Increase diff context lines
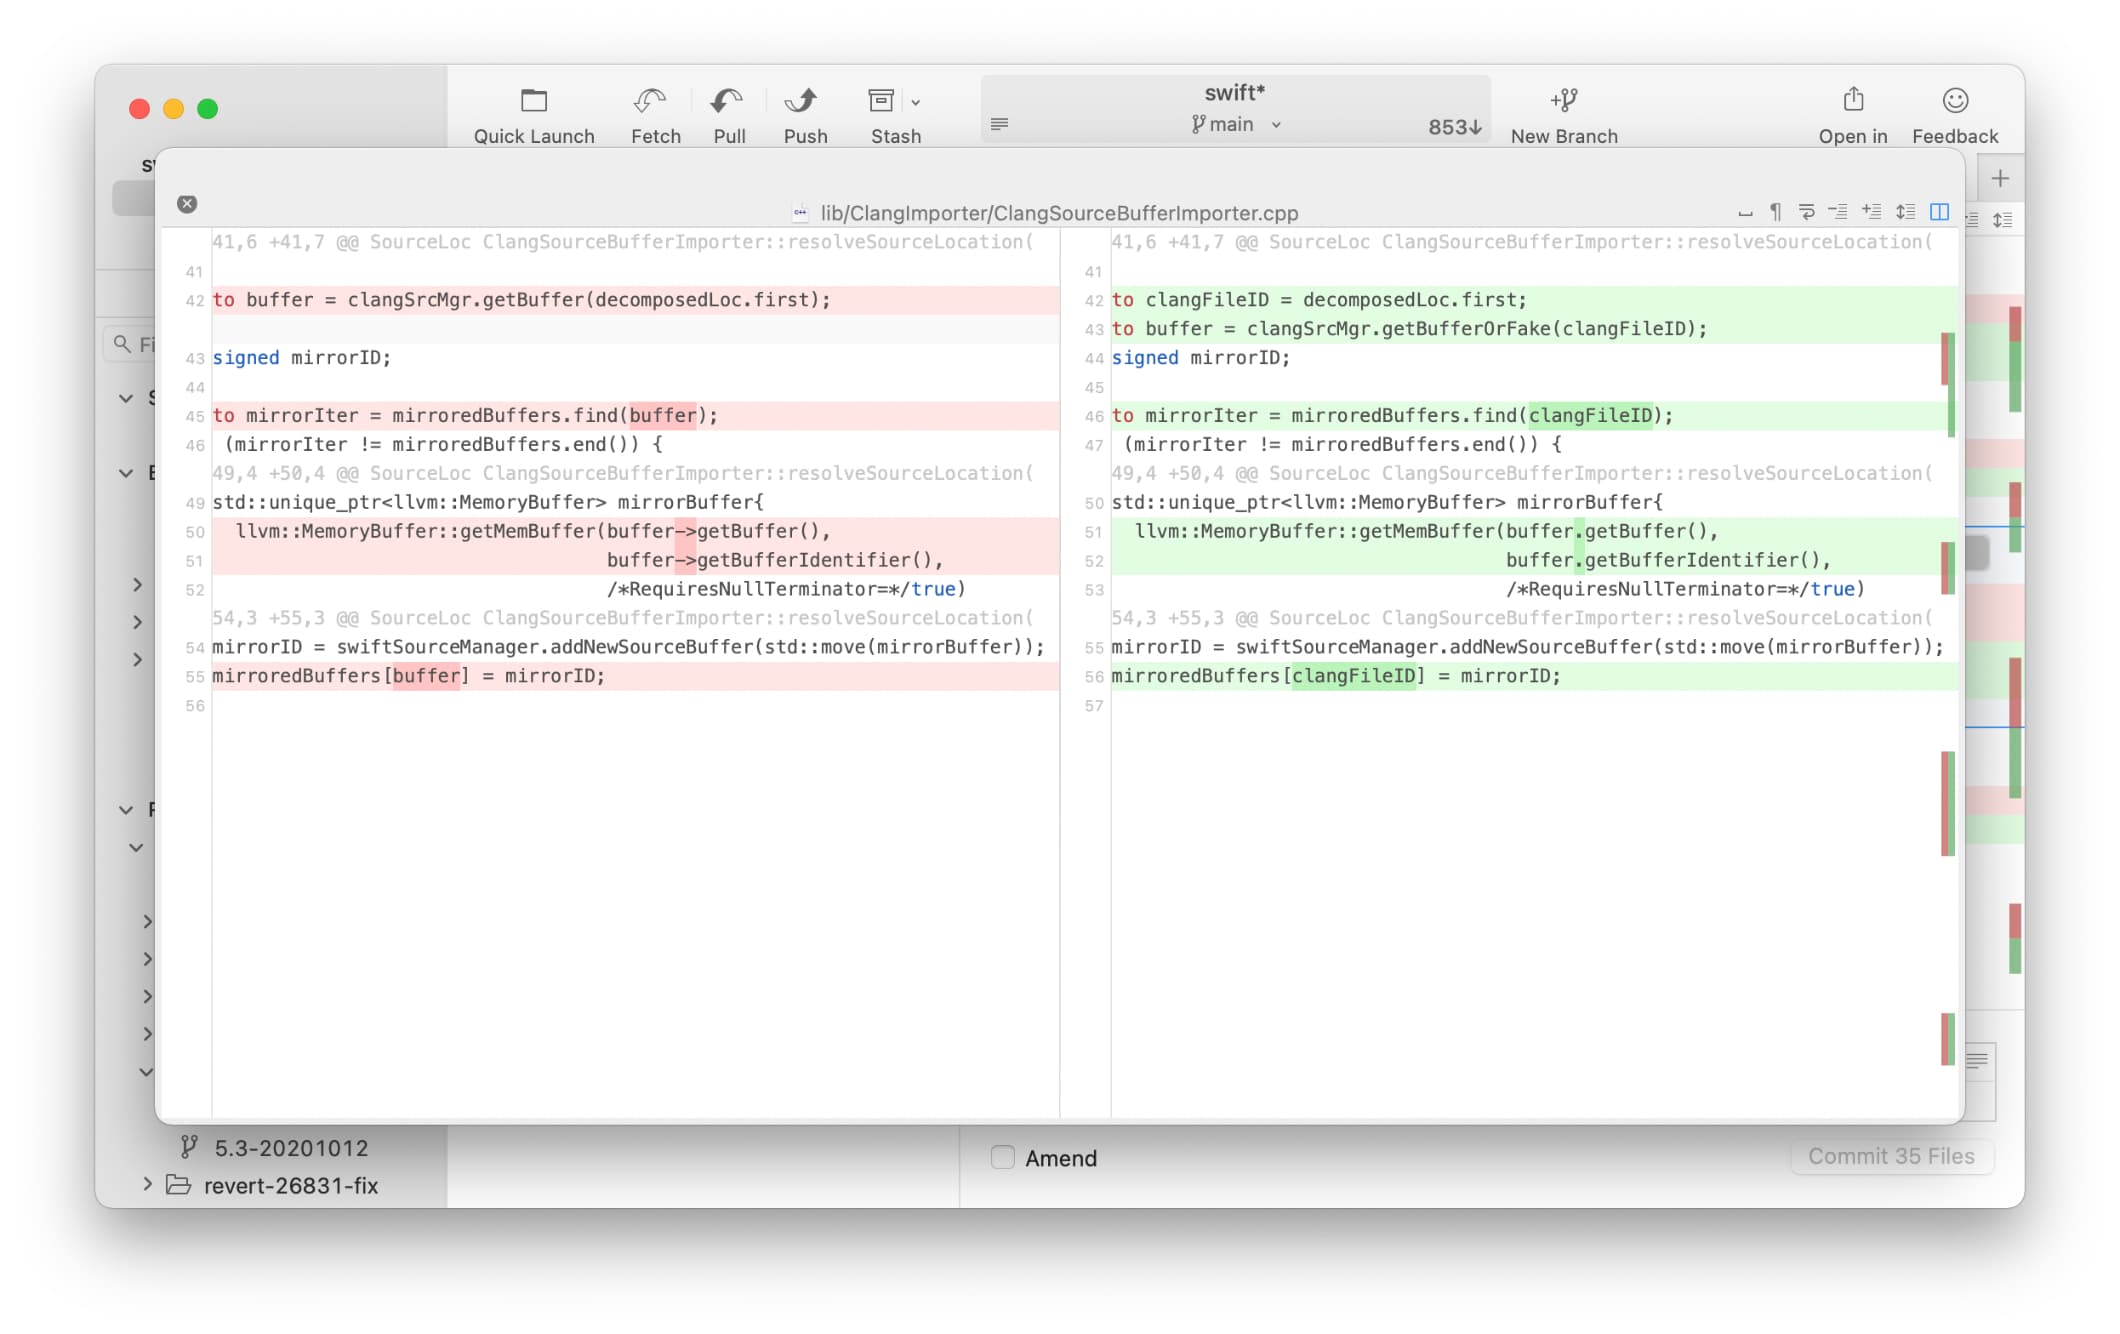This screenshot has width=2120, height=1334. 1870,211
